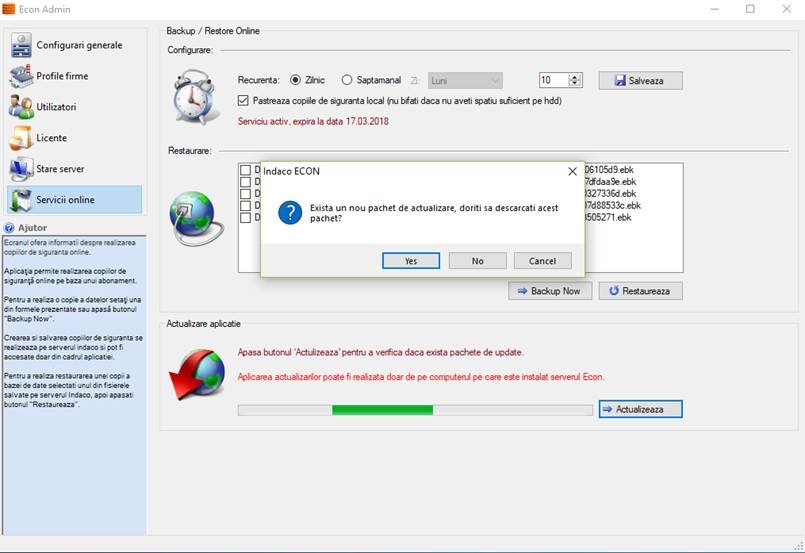The width and height of the screenshot is (805, 553).
Task: Select the file name '06105d9.ebk'
Action: click(609, 169)
